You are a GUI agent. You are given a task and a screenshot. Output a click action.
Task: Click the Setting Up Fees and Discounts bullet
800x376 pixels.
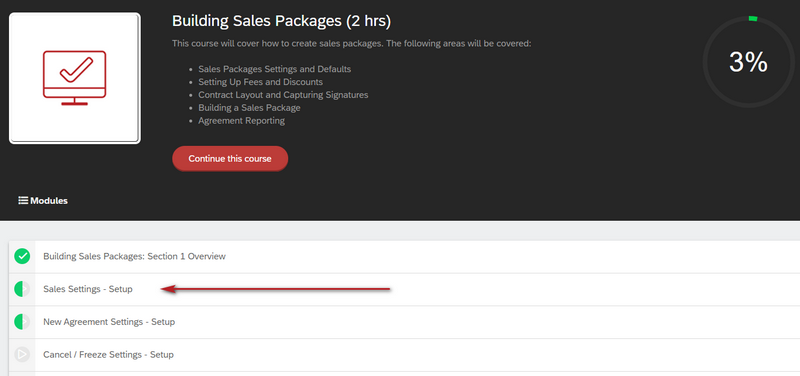coord(261,82)
